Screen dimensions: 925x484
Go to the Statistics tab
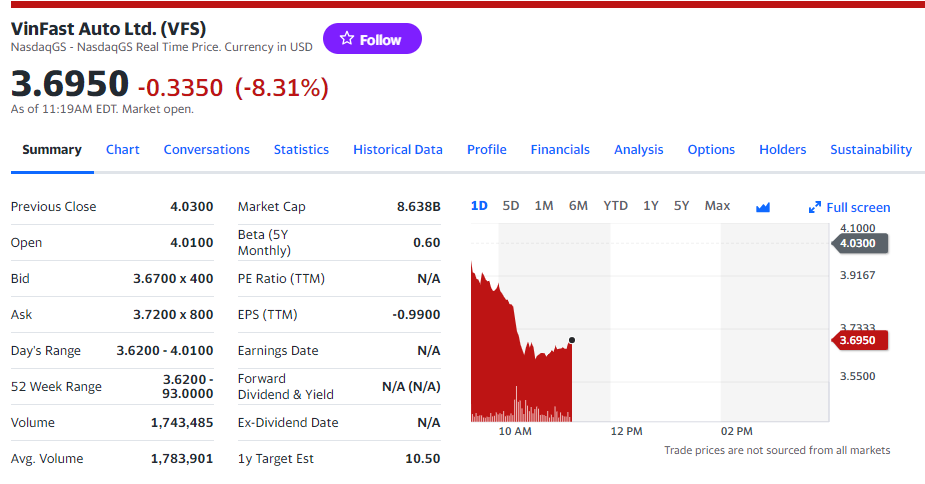(301, 149)
